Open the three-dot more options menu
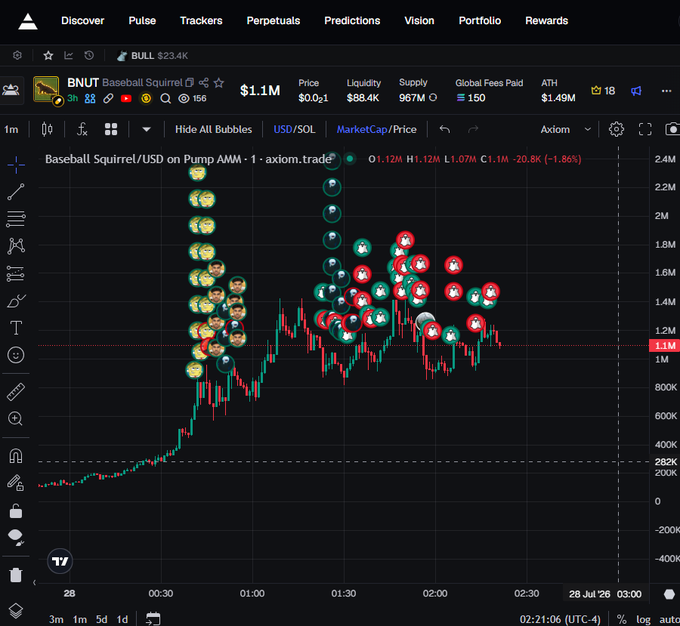 pos(667,91)
